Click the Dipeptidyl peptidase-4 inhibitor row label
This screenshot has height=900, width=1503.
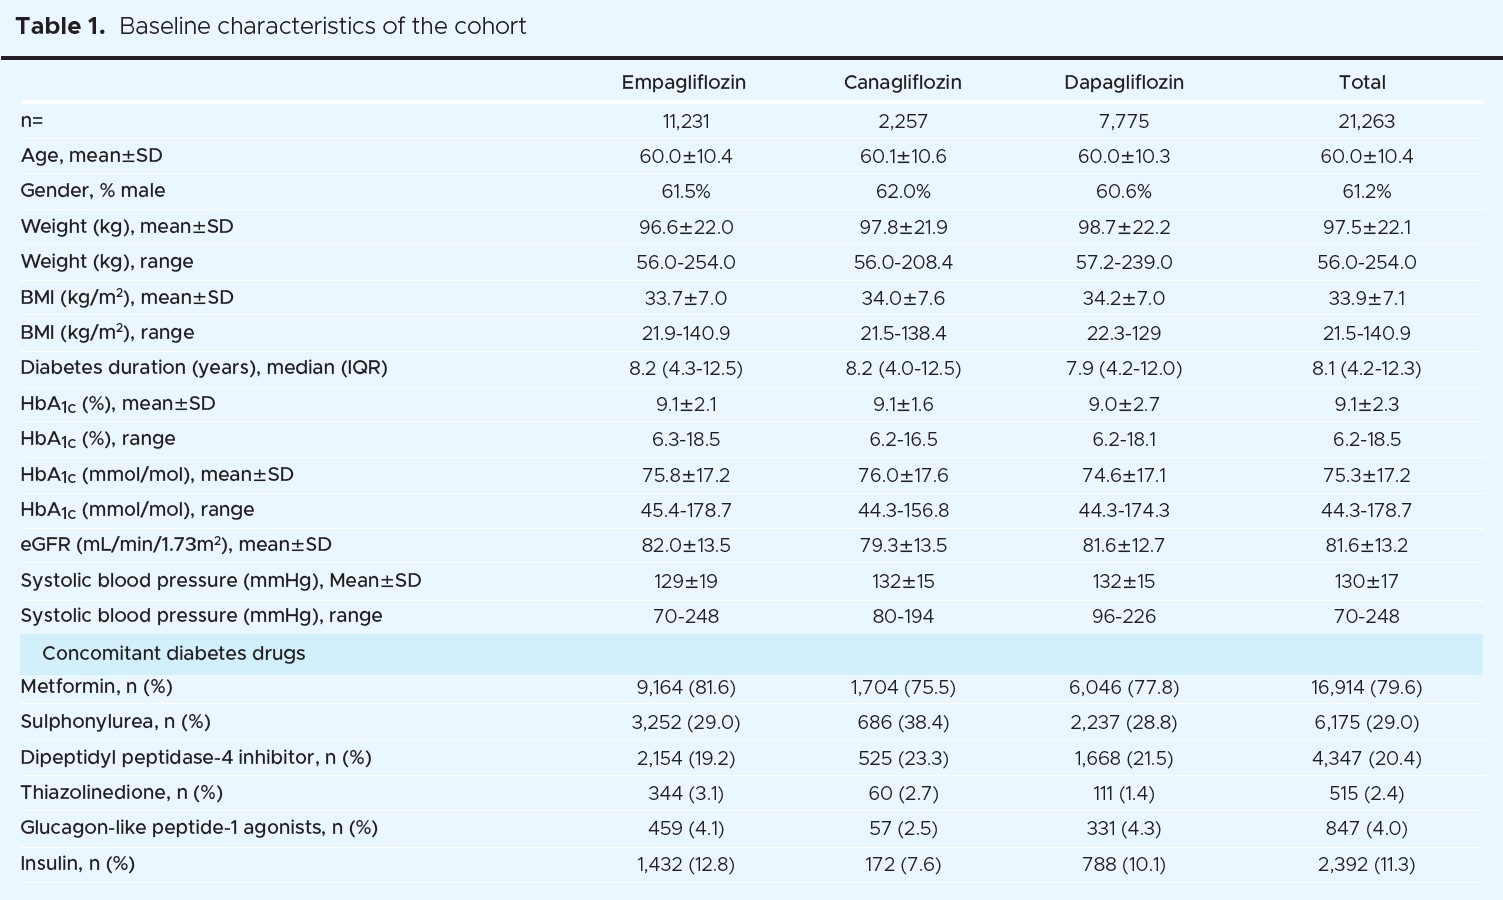pyautogui.click(x=195, y=758)
